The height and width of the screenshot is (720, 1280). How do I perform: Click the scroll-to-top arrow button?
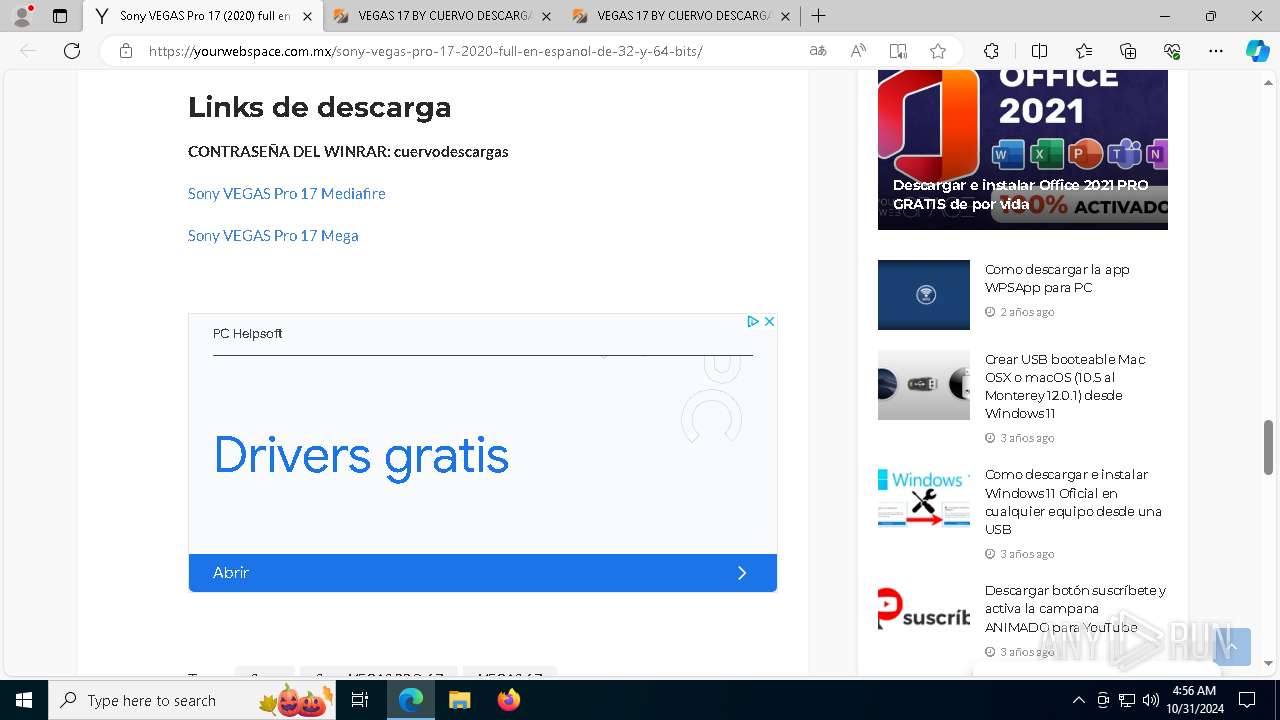point(1232,647)
